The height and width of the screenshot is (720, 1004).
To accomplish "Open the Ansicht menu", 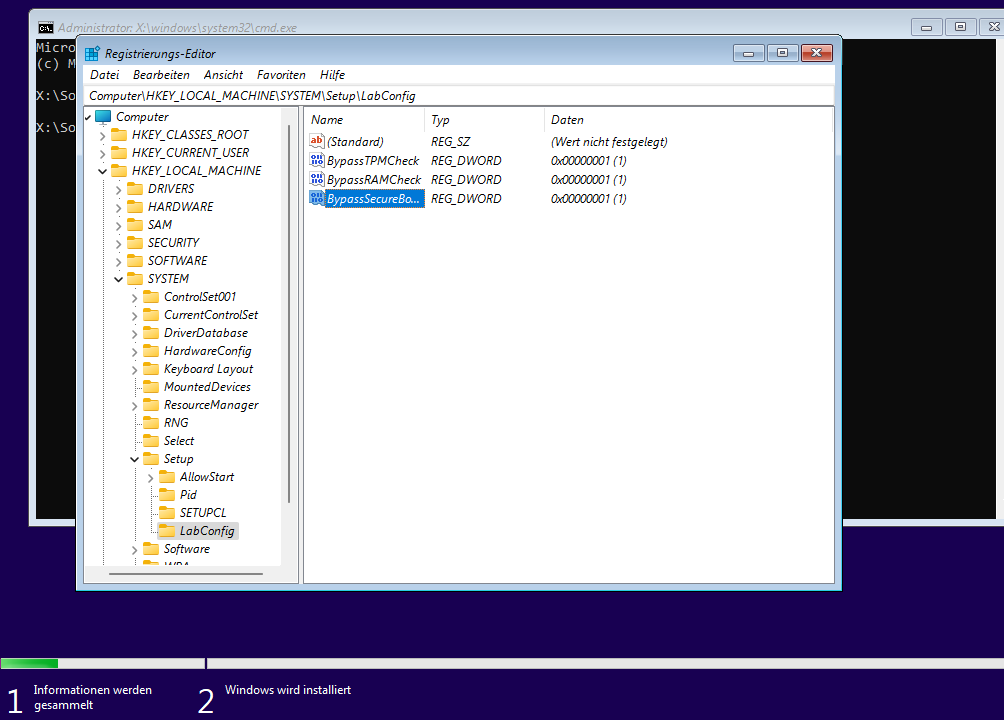I will click(x=223, y=75).
